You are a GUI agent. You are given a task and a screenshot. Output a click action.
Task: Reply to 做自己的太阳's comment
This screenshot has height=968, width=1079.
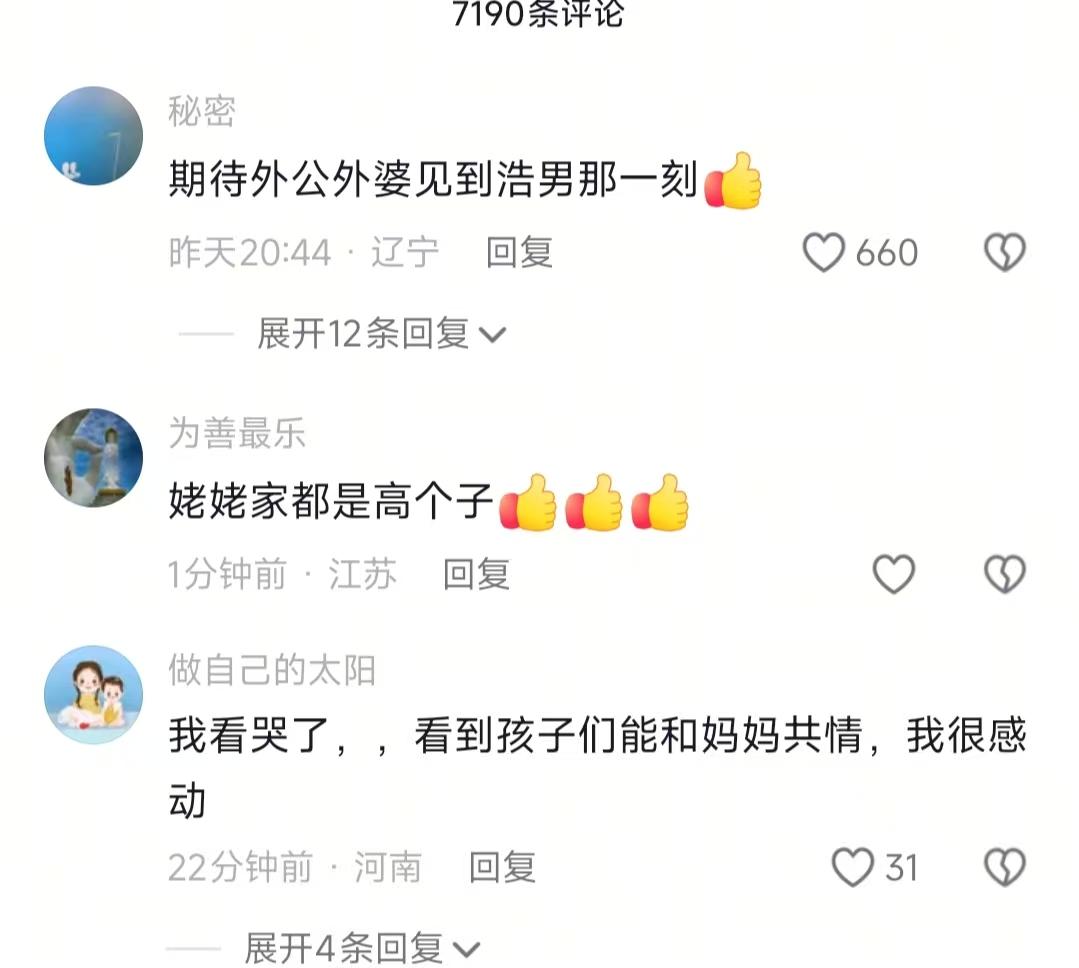click(x=502, y=867)
